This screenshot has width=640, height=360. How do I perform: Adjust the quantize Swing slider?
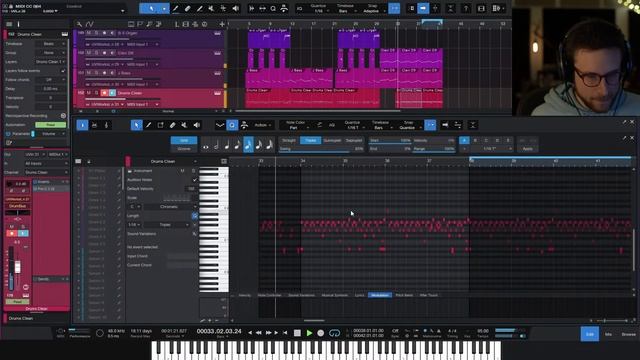tap(321, 149)
